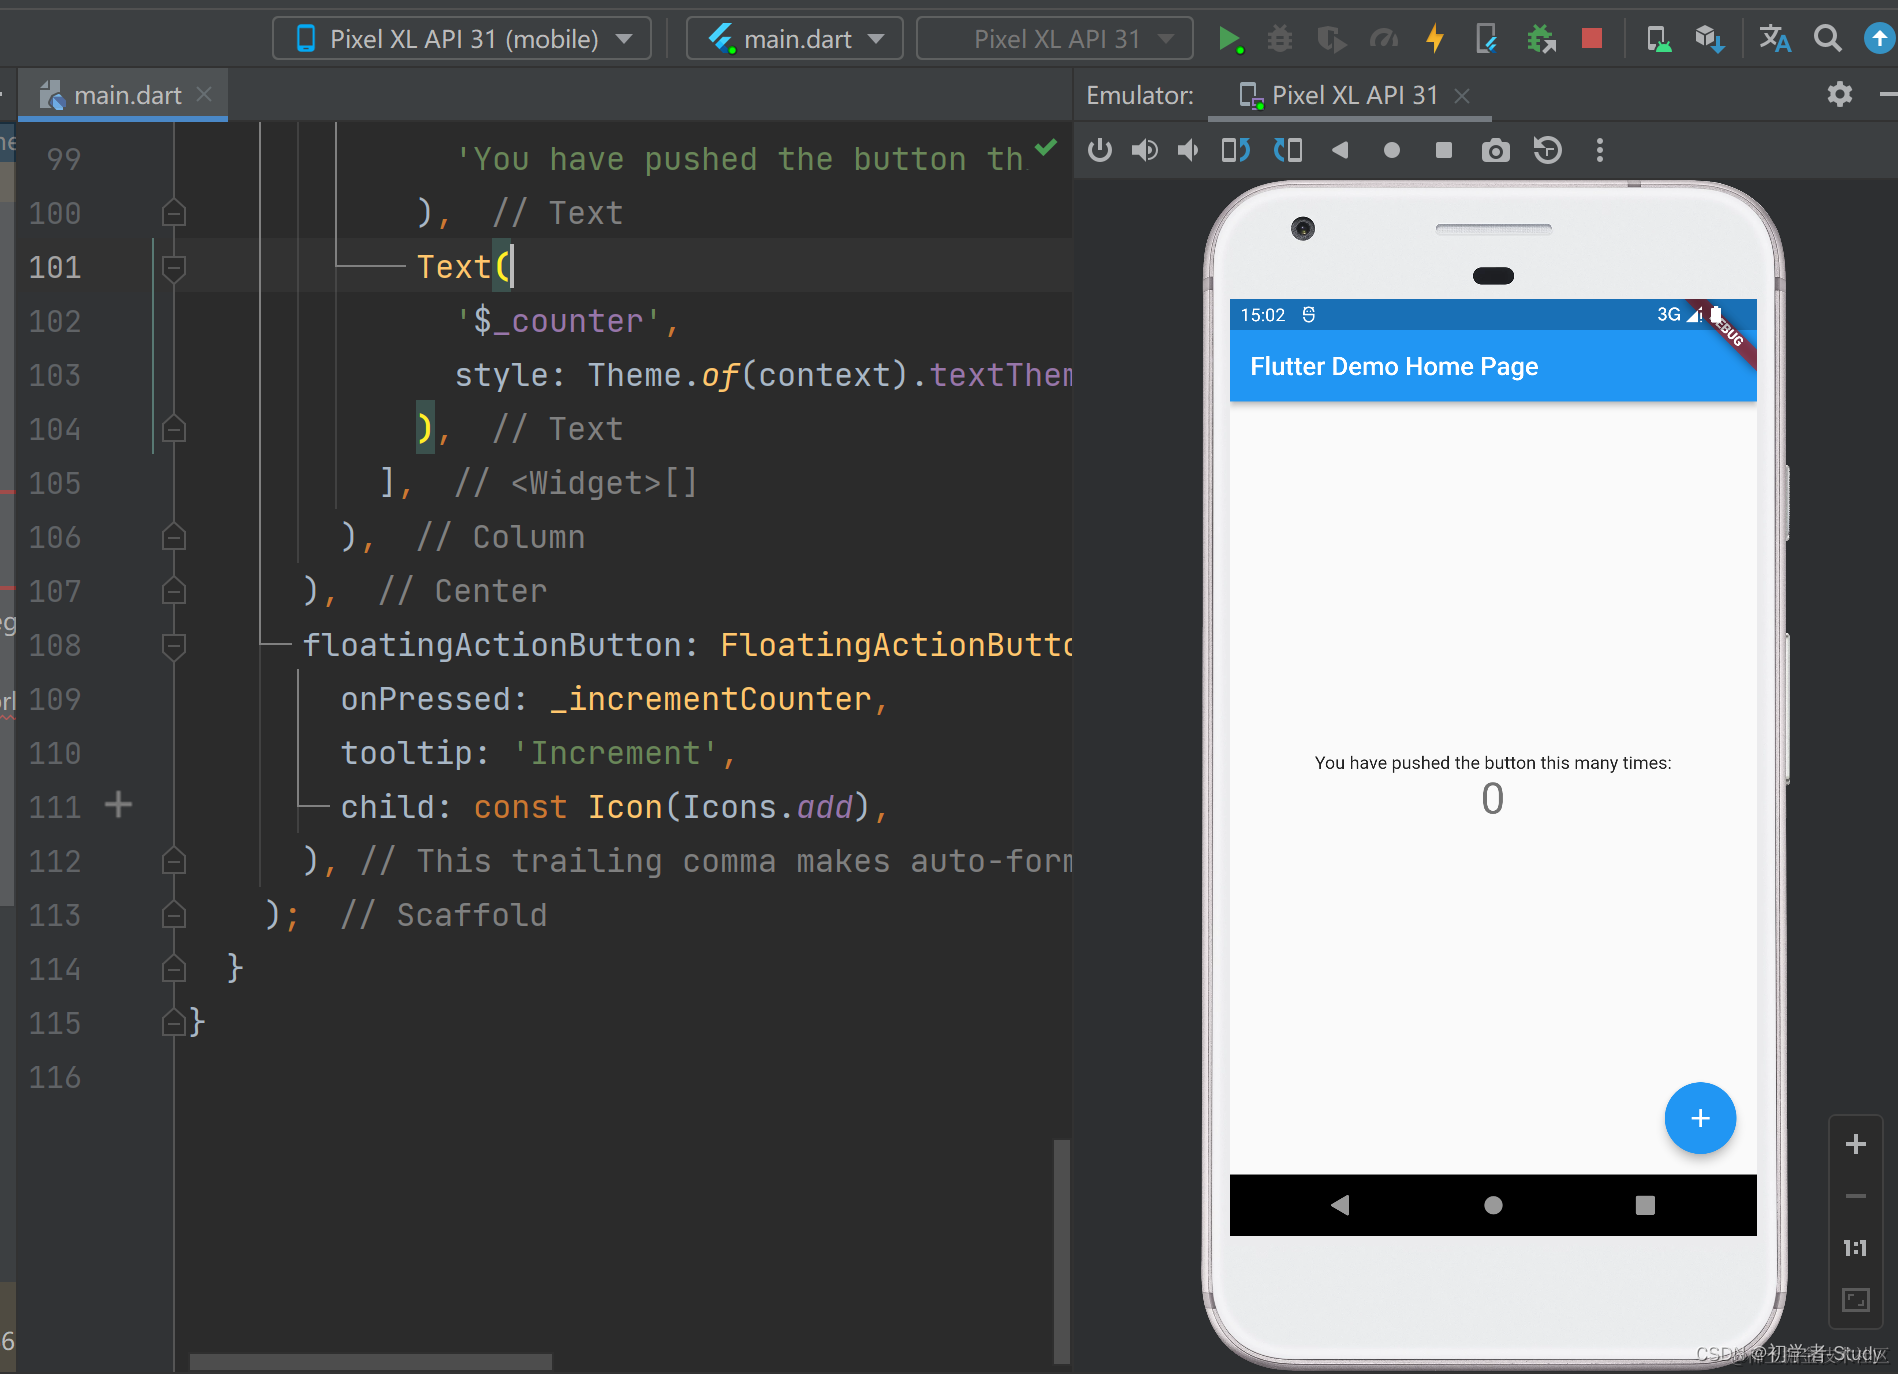Run the app with the green play button
The height and width of the screenshot is (1374, 1898).
click(1229, 39)
